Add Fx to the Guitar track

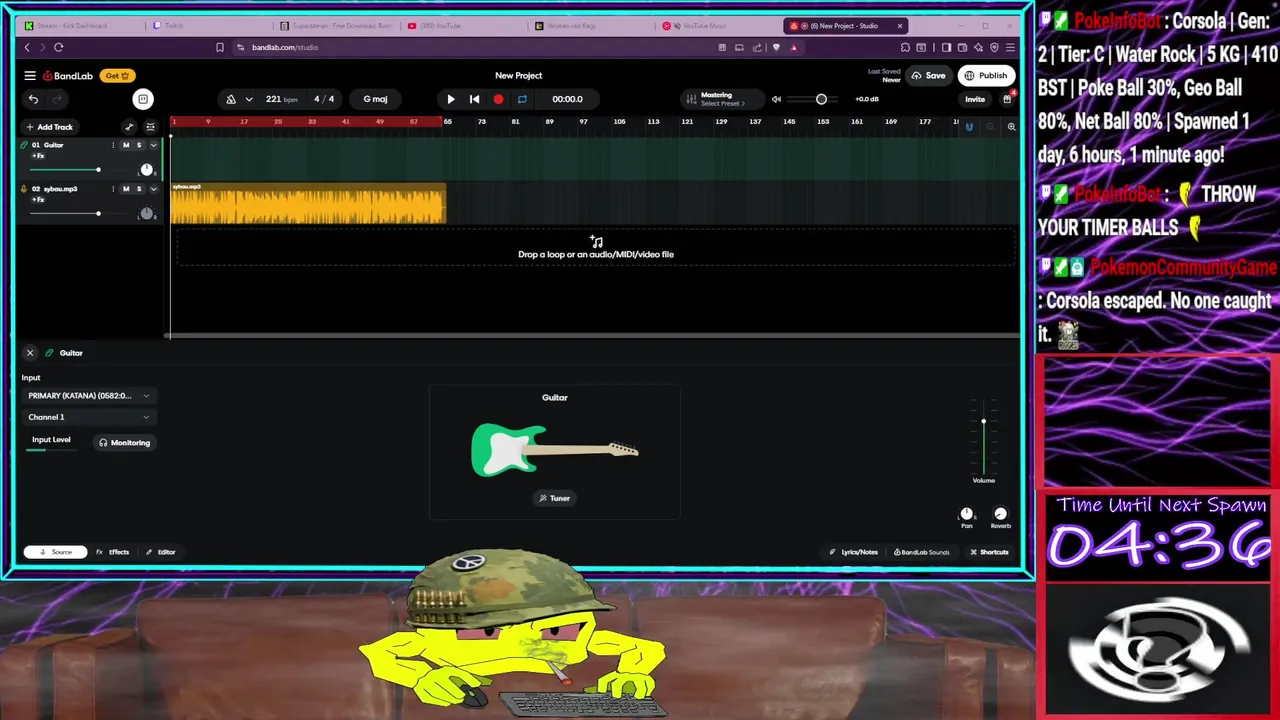[x=38, y=156]
